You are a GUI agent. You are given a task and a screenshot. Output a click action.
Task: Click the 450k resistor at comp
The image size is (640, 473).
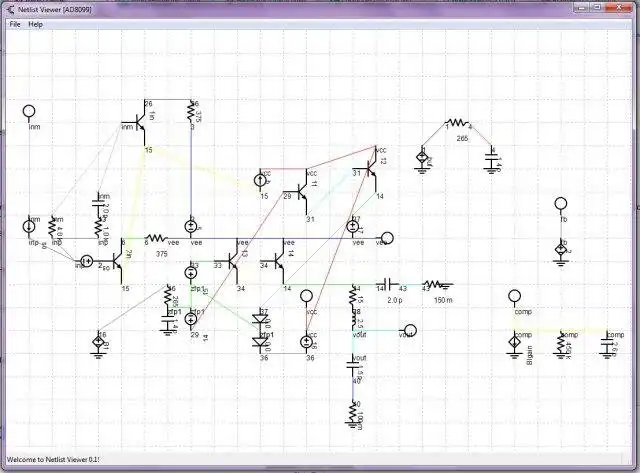[561, 344]
